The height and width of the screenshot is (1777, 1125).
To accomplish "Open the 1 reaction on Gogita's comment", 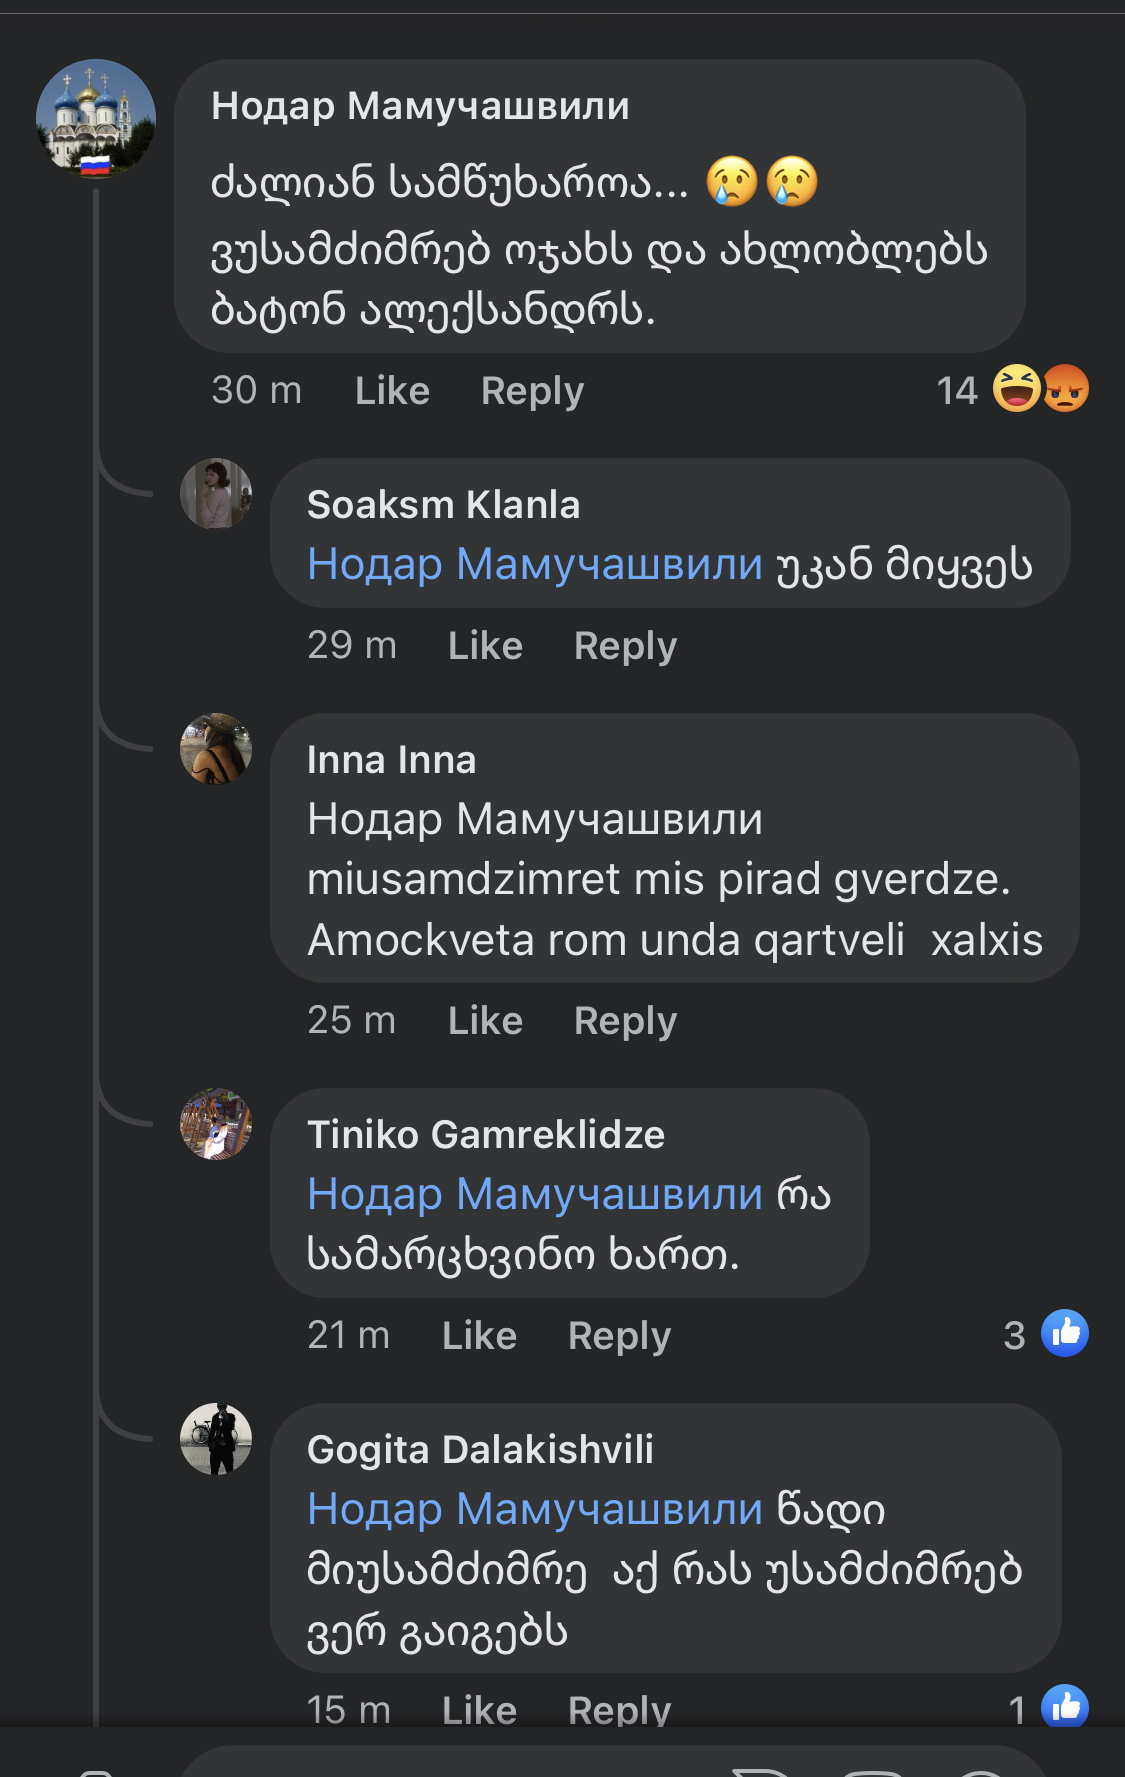I will (1018, 1709).
